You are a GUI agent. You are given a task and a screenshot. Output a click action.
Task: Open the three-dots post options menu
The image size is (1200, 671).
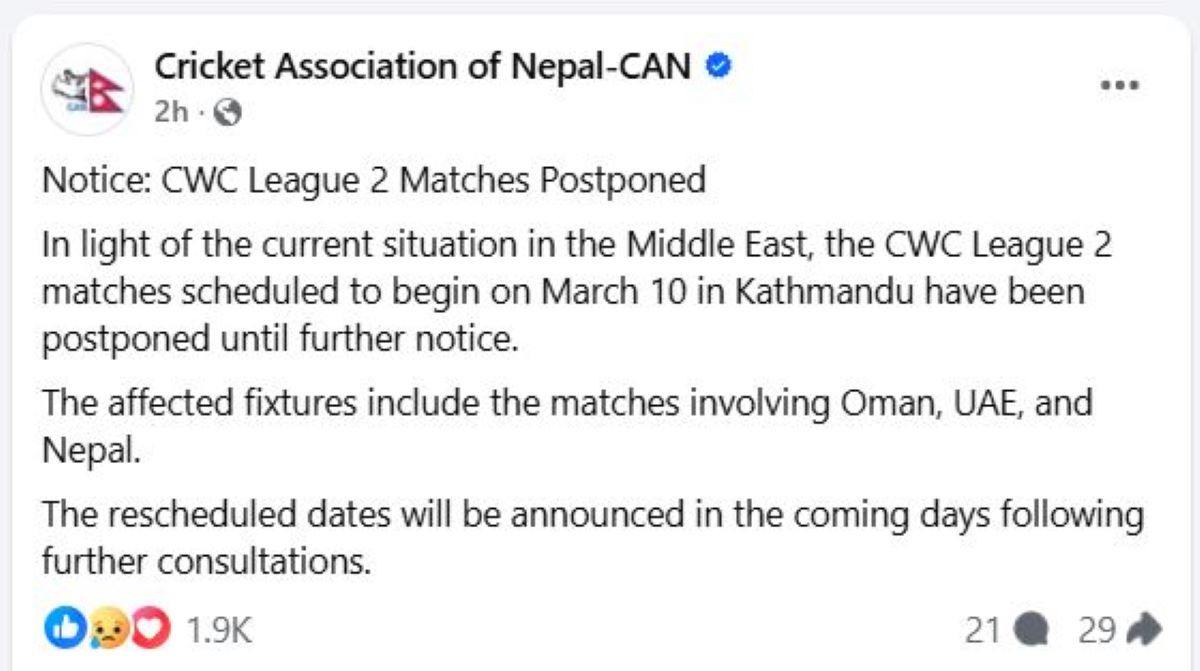[x=1120, y=85]
